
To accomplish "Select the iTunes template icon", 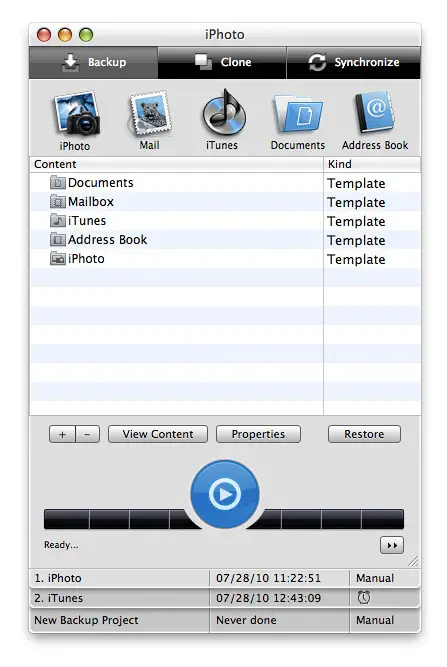I will [223, 112].
